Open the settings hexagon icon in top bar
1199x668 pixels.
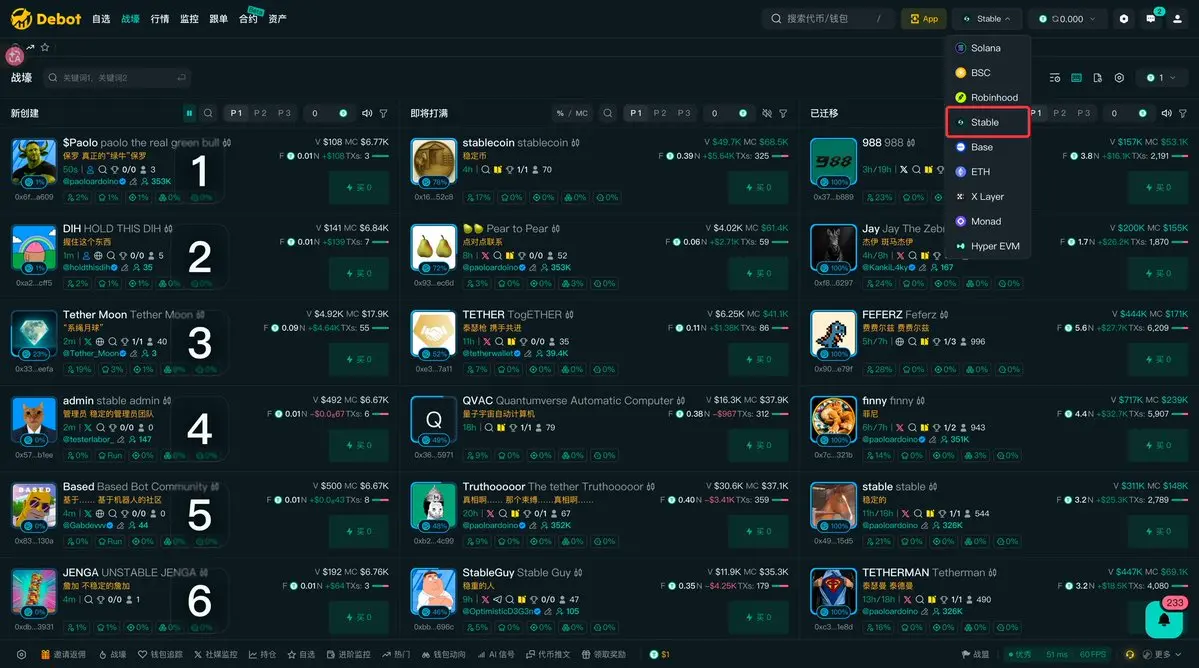tap(1123, 18)
